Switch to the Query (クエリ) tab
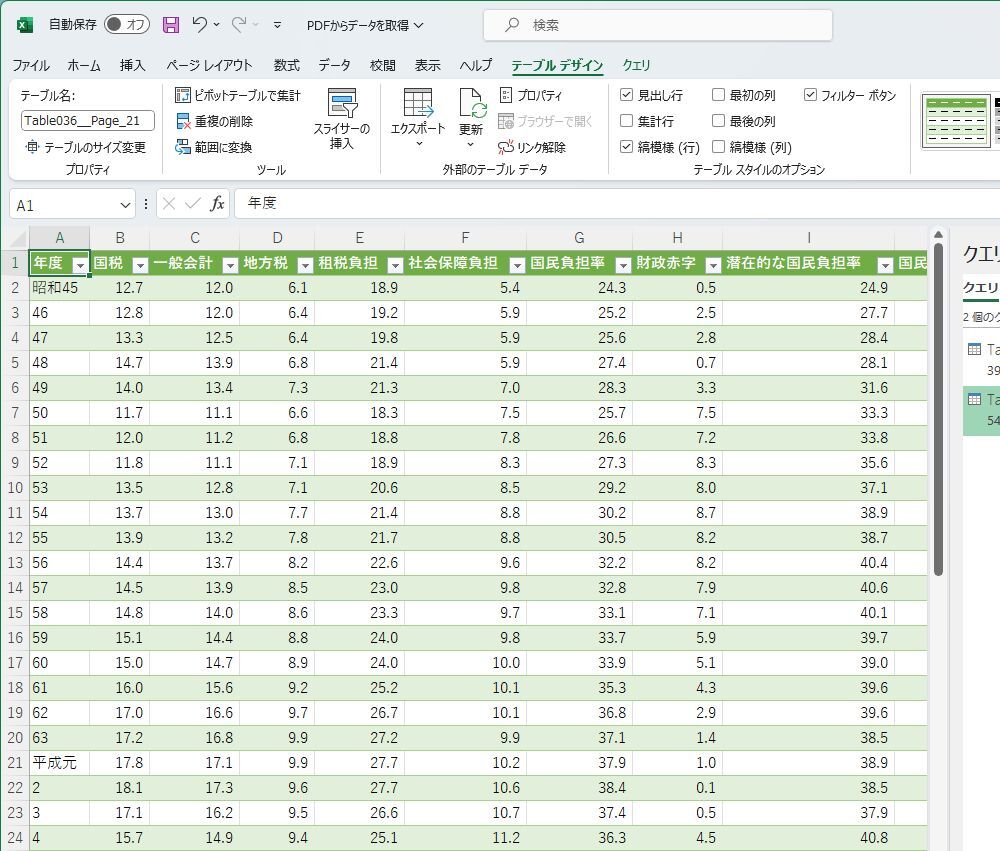This screenshot has width=1000, height=851. click(x=636, y=66)
